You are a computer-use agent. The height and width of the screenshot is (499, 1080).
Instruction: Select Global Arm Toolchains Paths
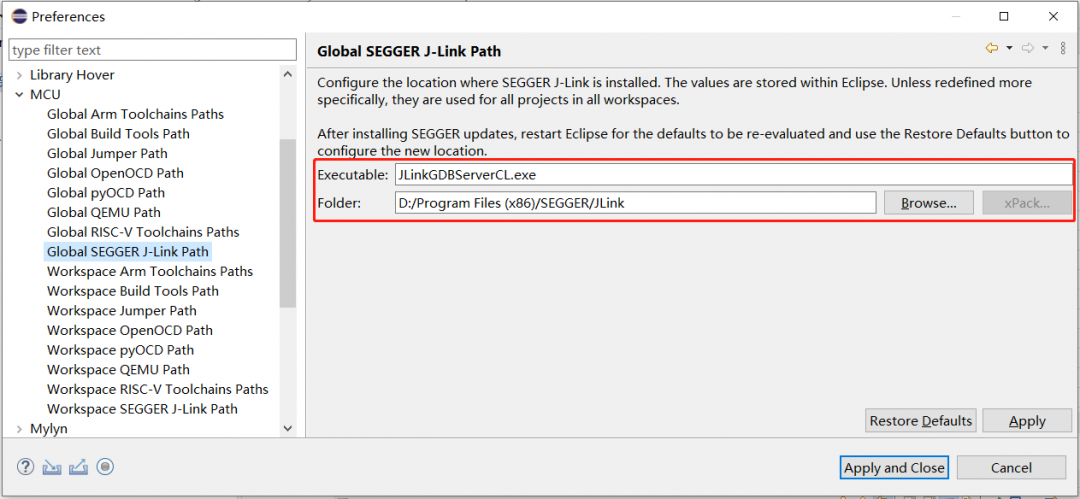(x=135, y=114)
